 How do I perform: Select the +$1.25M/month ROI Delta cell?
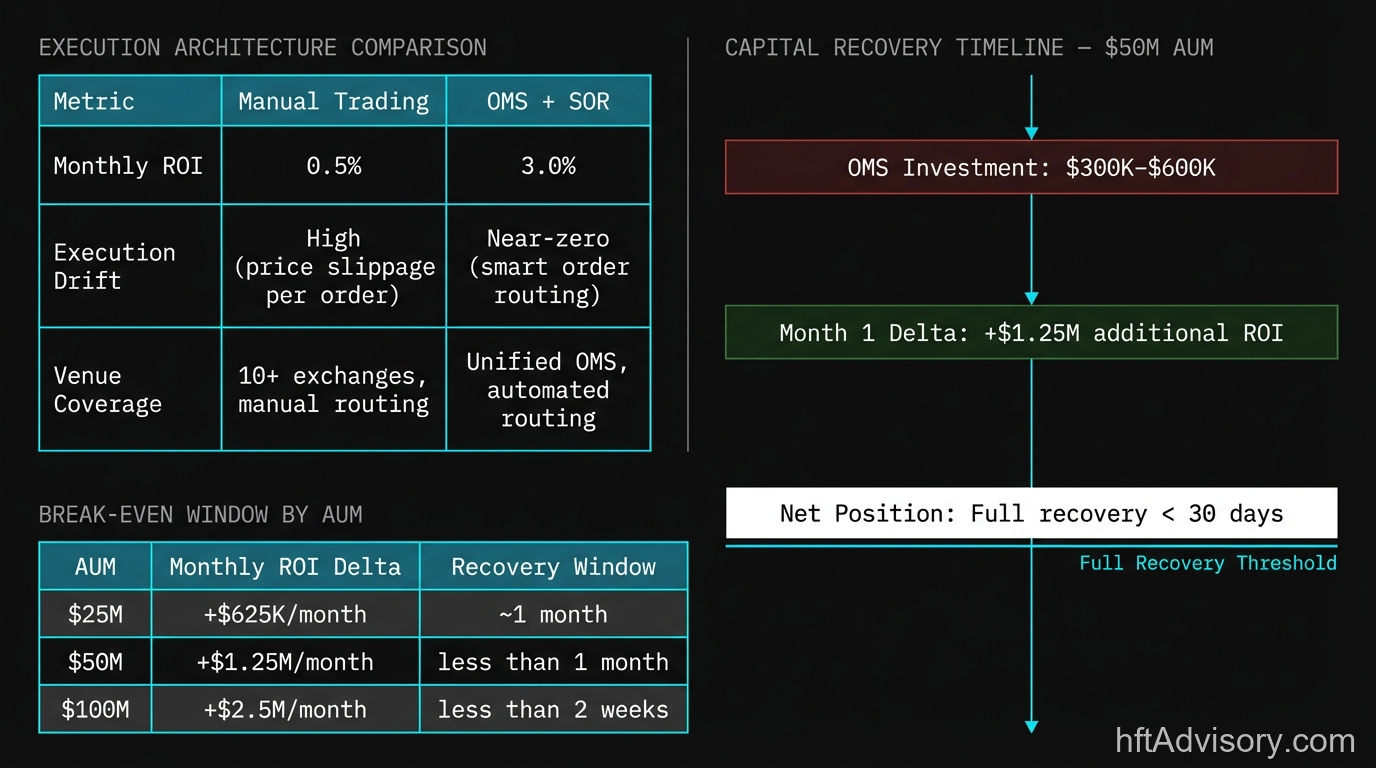point(285,662)
